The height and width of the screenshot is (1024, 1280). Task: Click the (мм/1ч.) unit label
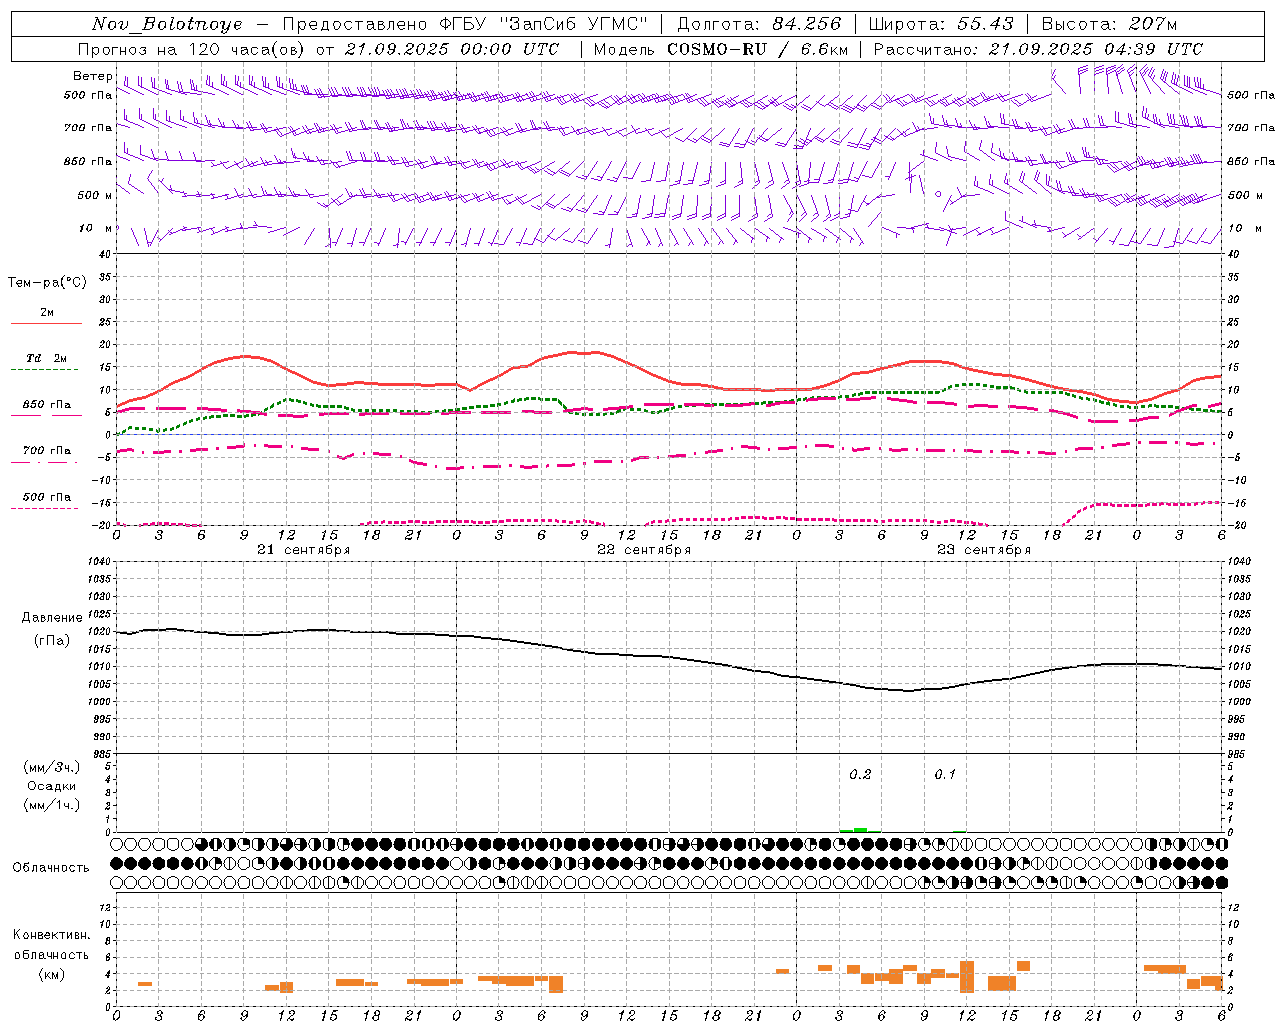[x=52, y=805]
